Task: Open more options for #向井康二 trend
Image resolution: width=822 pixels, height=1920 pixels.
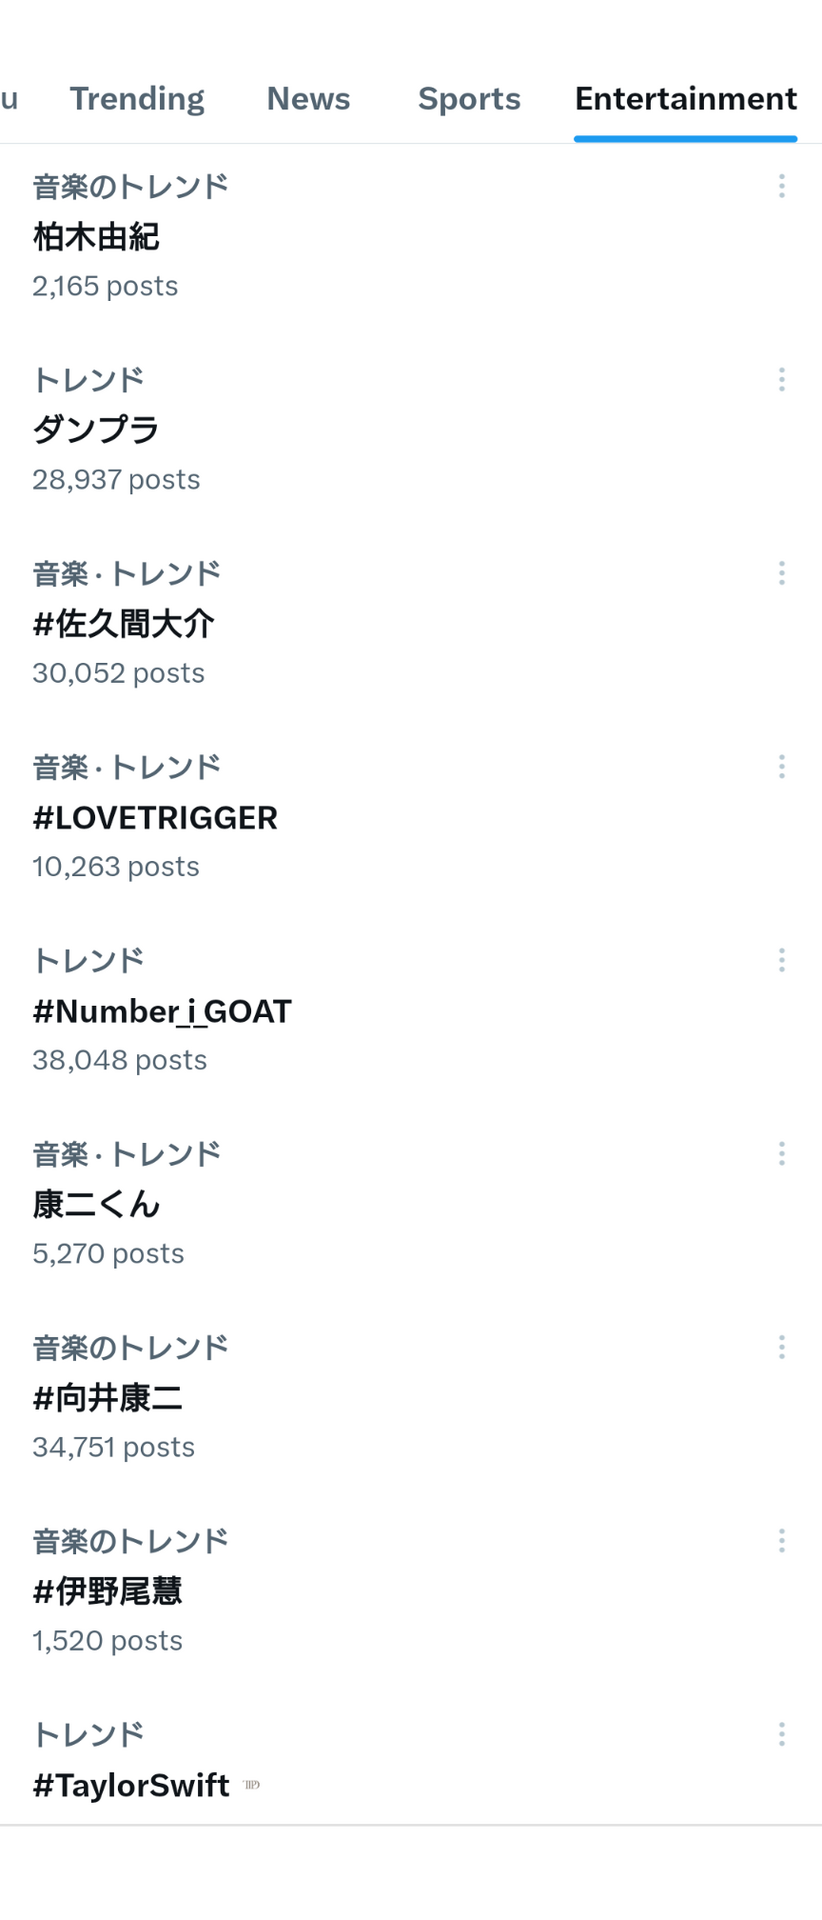Action: tap(781, 1347)
